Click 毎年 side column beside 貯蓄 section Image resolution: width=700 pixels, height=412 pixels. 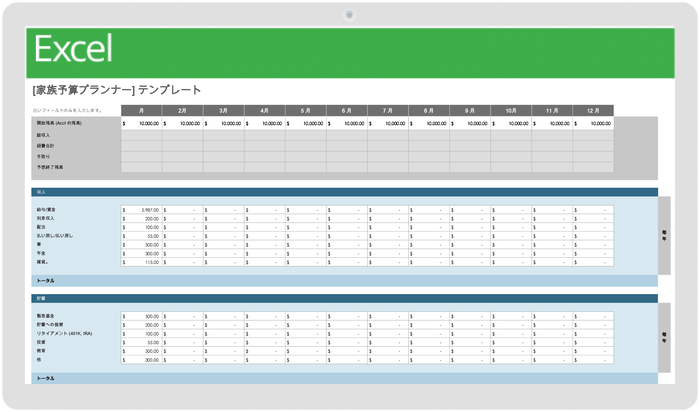(x=664, y=337)
